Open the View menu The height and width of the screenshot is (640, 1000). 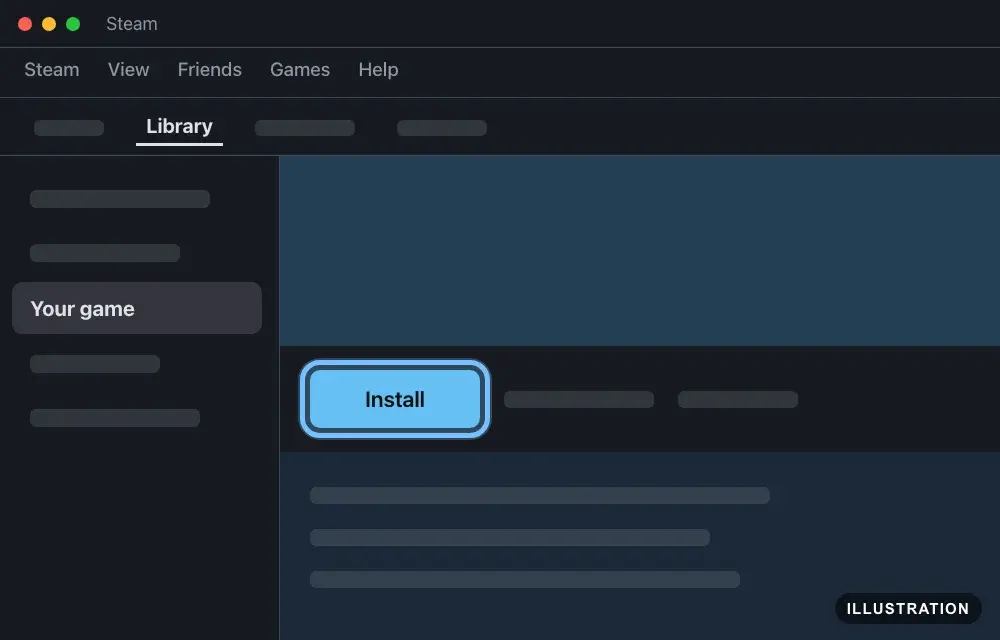click(x=128, y=69)
